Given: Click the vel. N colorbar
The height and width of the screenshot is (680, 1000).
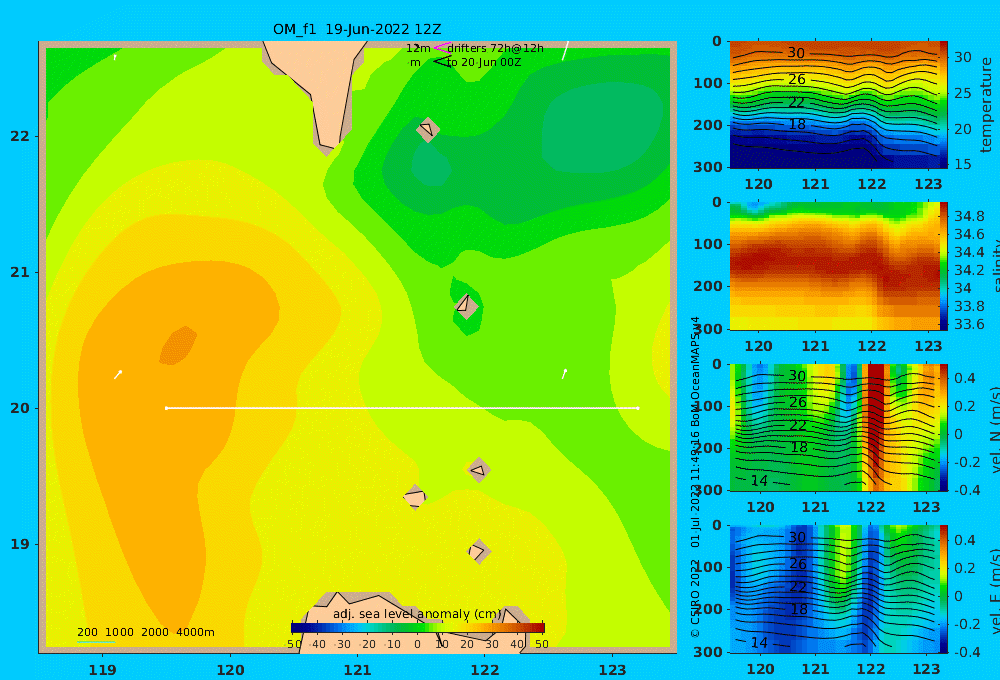Looking at the screenshot, I should (x=944, y=427).
